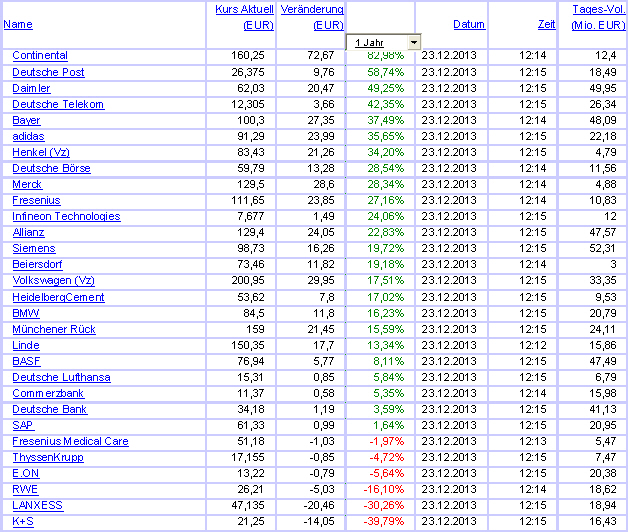Screen dimensions: 630x532
Task: Open the HeidelbergCement stock link
Action: [58, 297]
